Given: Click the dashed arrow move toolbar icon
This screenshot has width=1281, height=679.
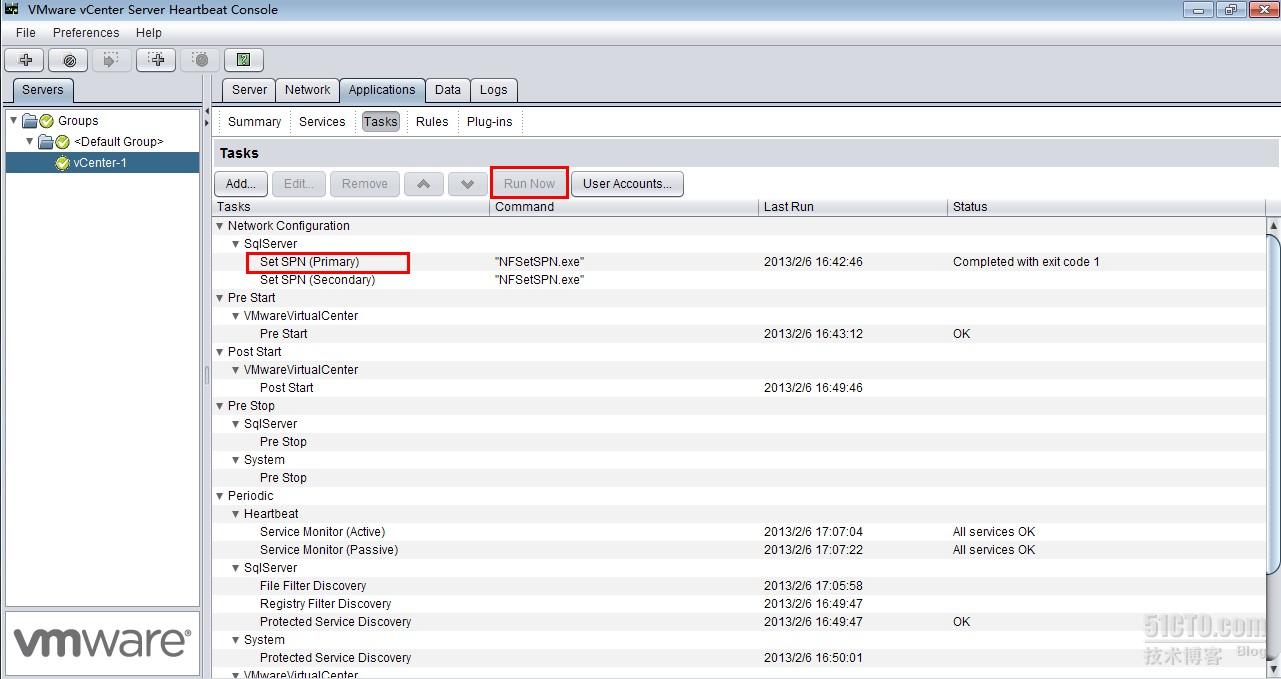Looking at the screenshot, I should pos(112,60).
